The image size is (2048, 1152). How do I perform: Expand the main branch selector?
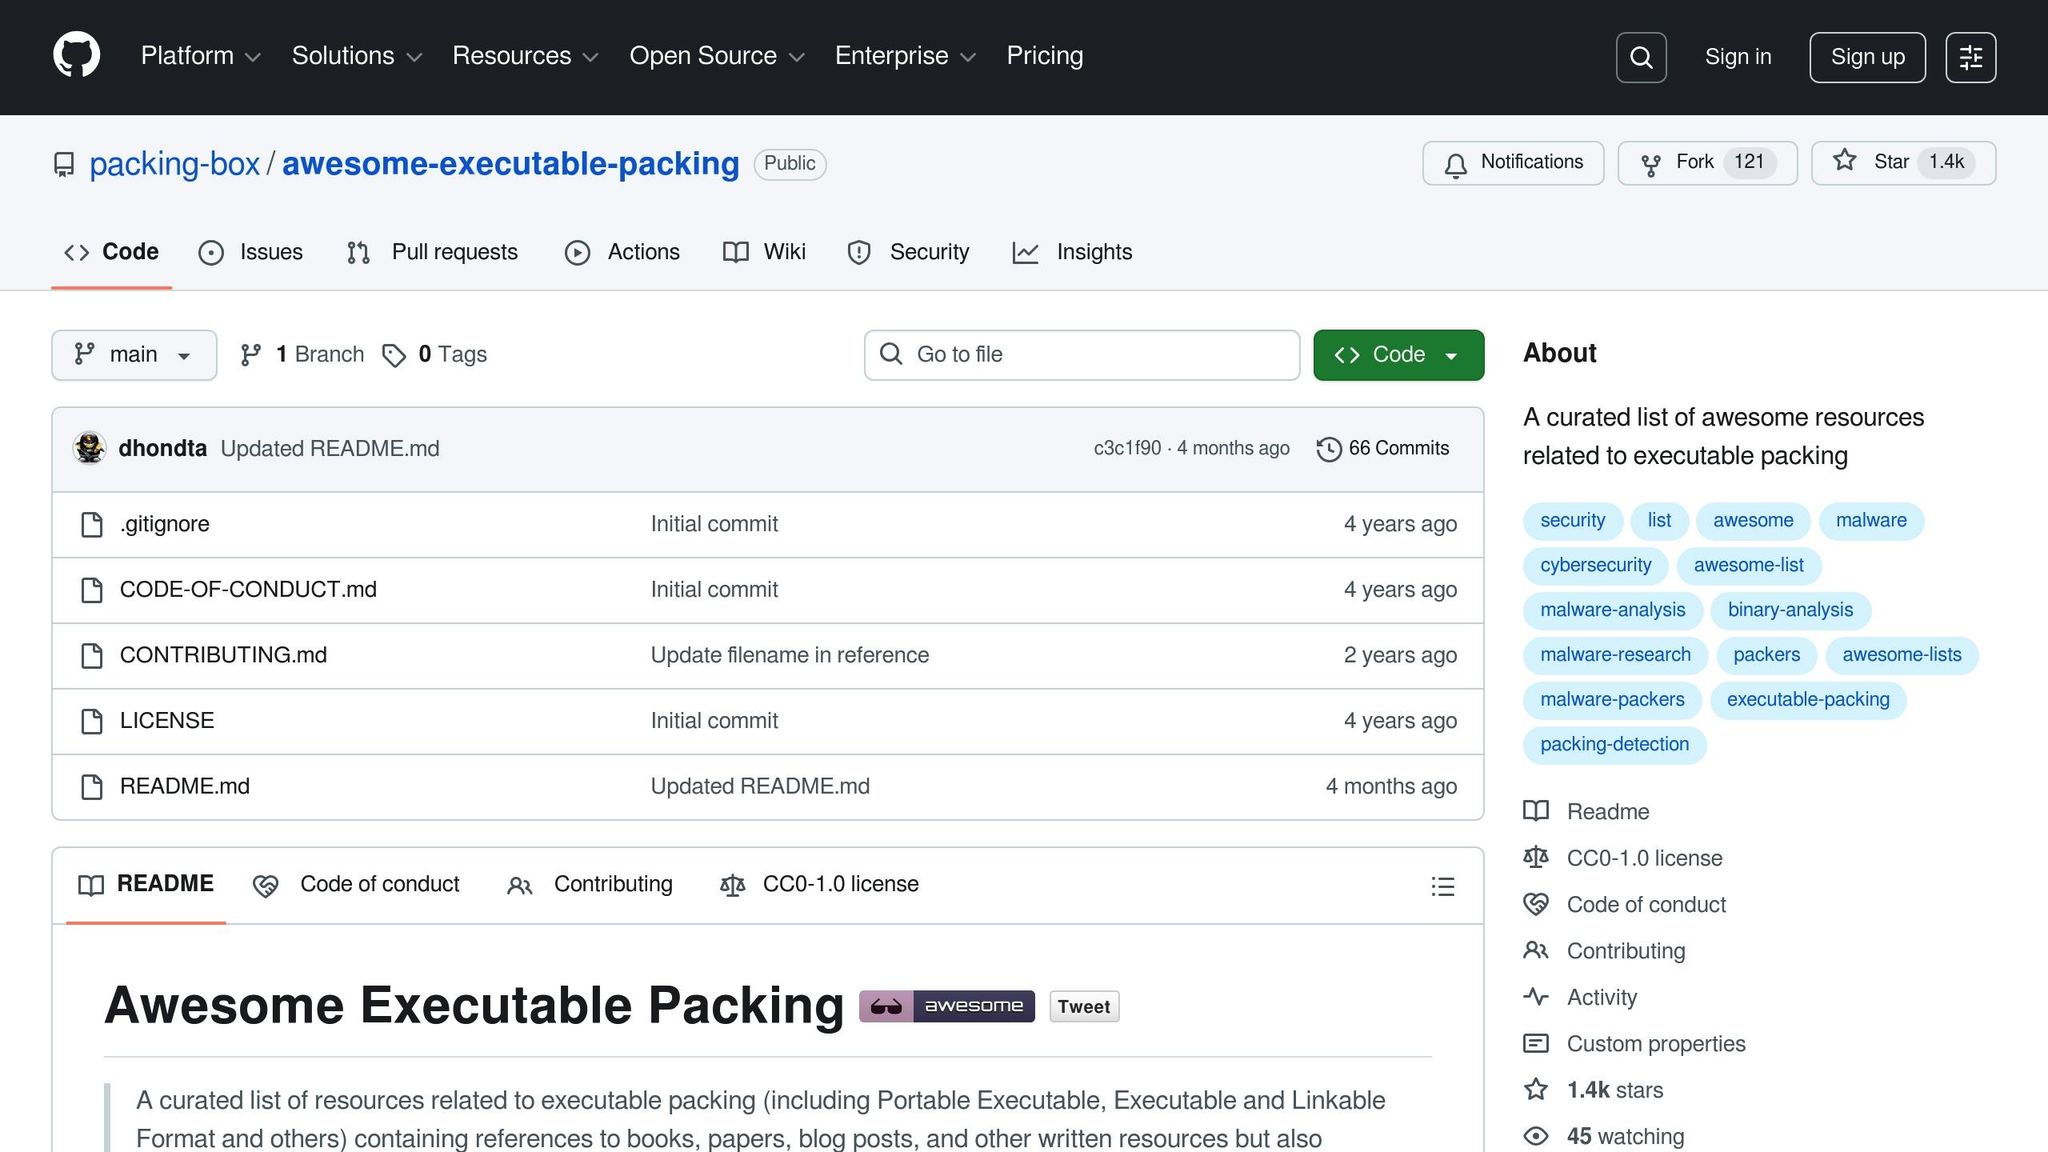[x=134, y=355]
